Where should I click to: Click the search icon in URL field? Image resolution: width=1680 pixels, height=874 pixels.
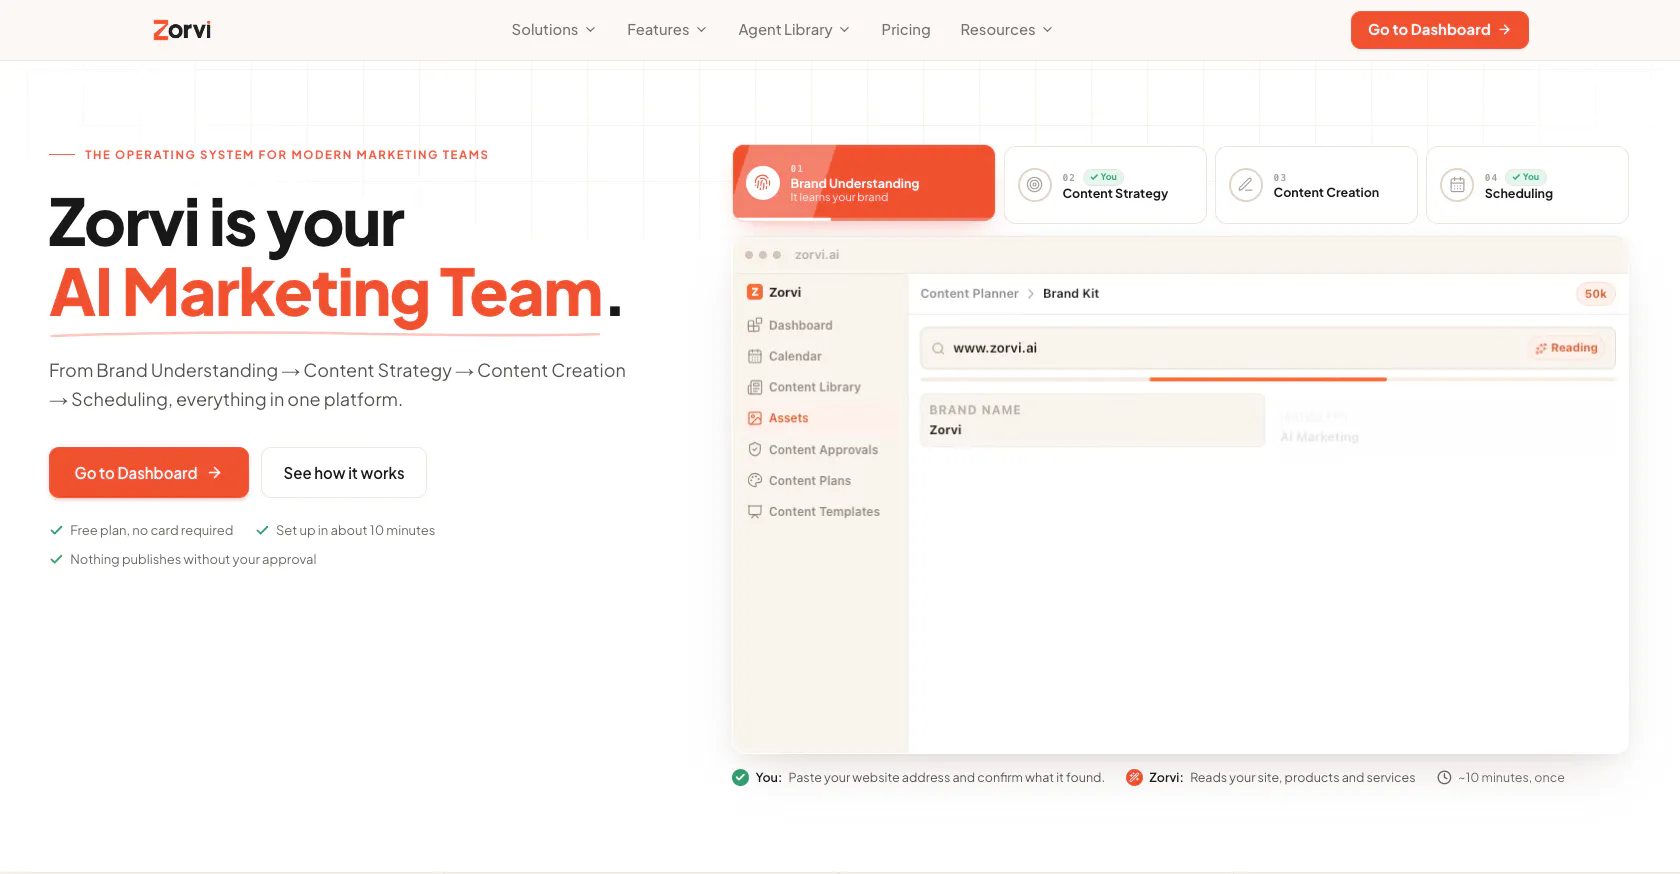[938, 349]
